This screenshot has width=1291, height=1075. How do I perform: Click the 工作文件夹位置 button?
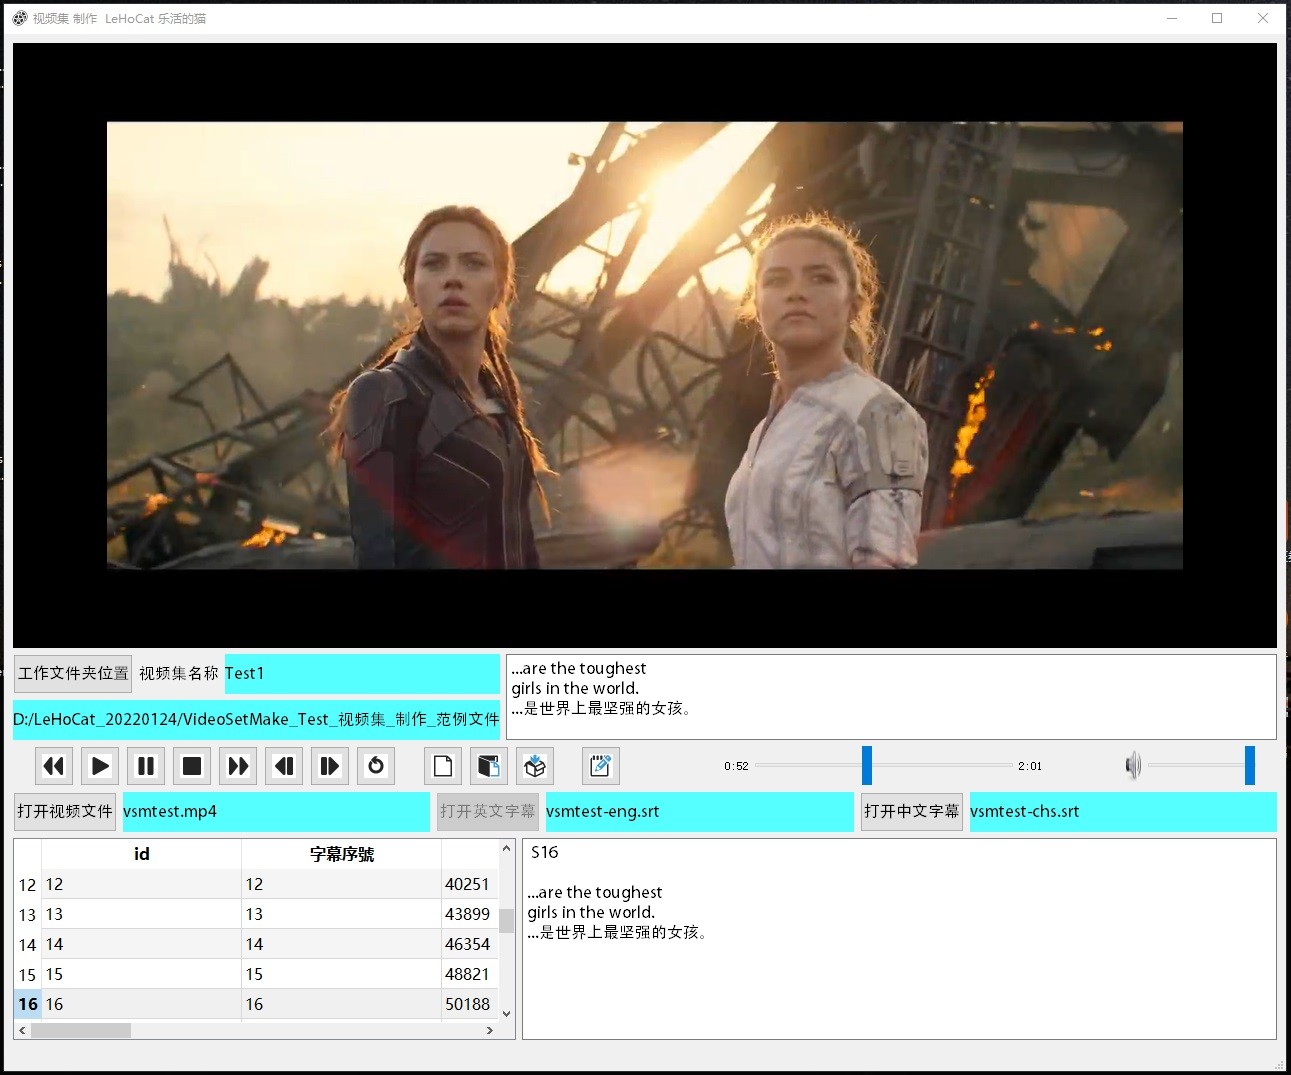[73, 673]
